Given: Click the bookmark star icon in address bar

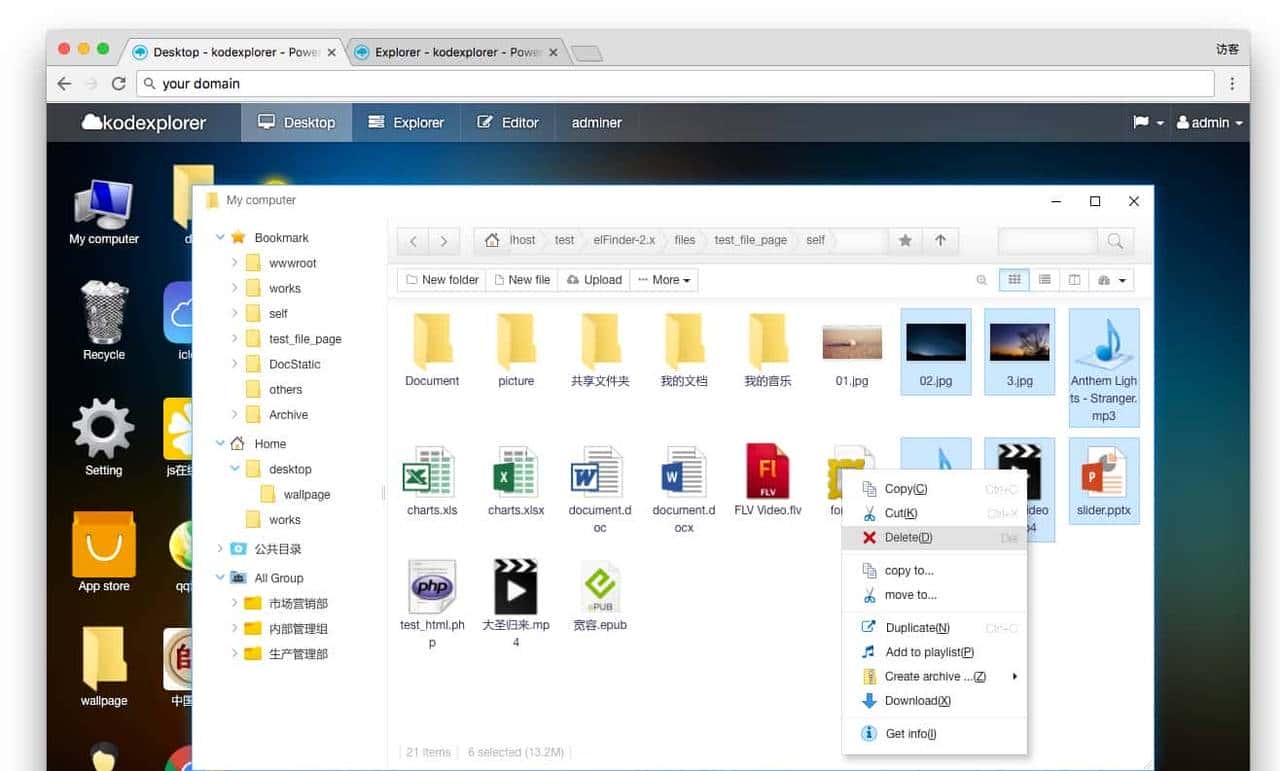Looking at the screenshot, I should pos(905,241).
